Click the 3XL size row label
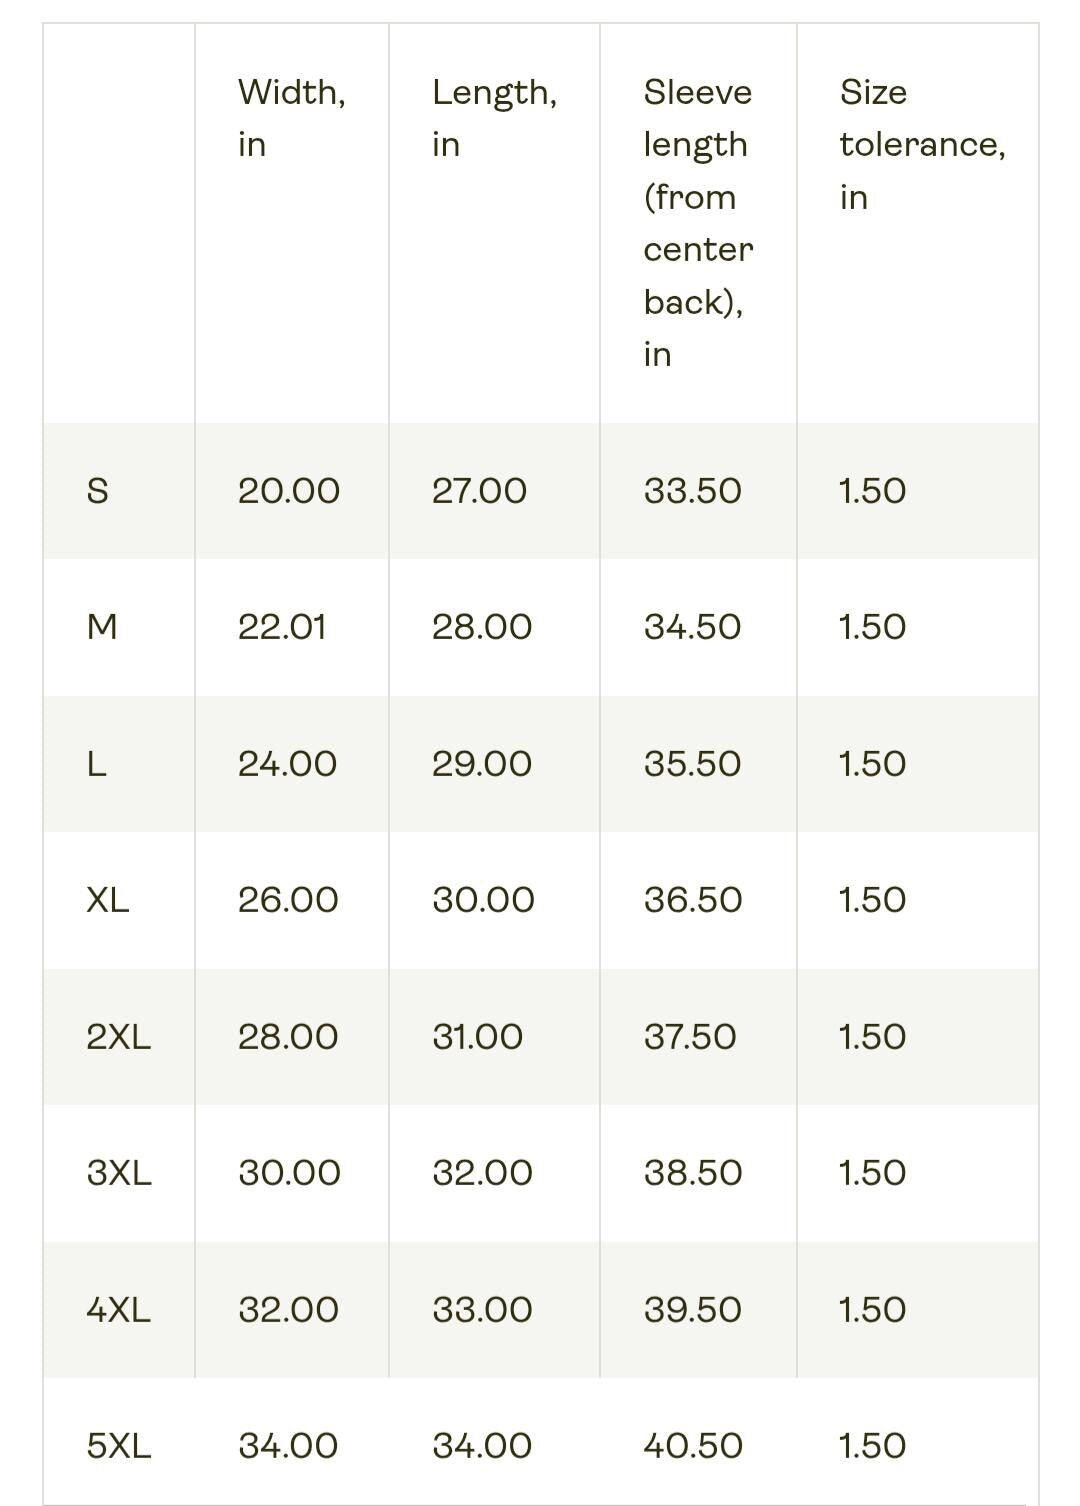 pyautogui.click(x=119, y=1173)
